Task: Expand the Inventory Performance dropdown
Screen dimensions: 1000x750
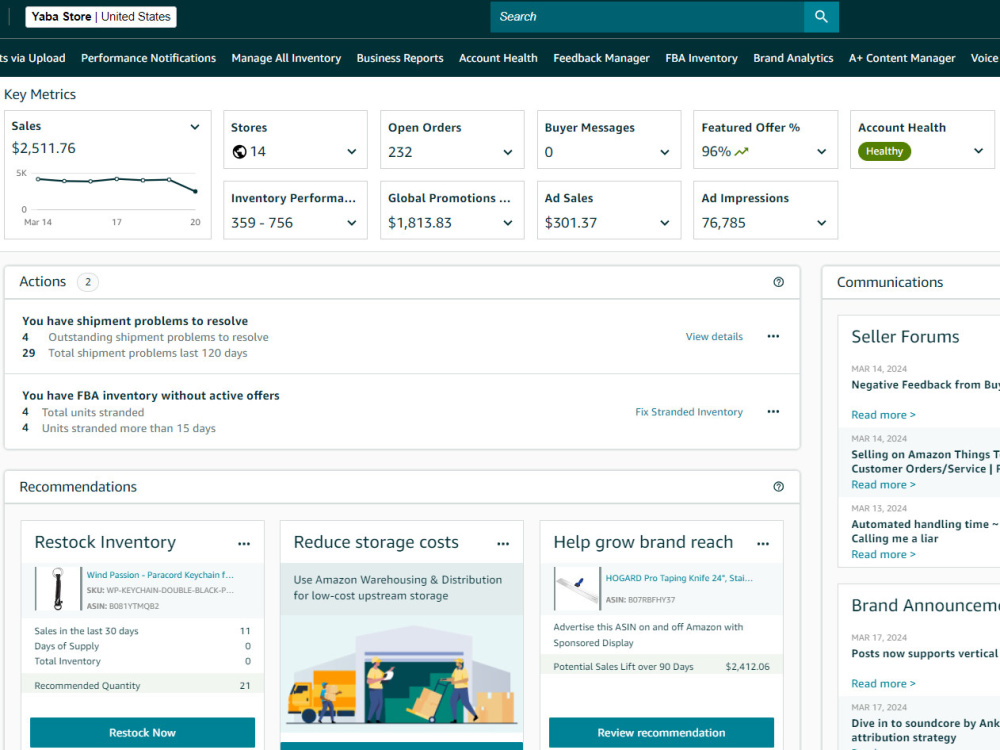Action: click(x=351, y=223)
